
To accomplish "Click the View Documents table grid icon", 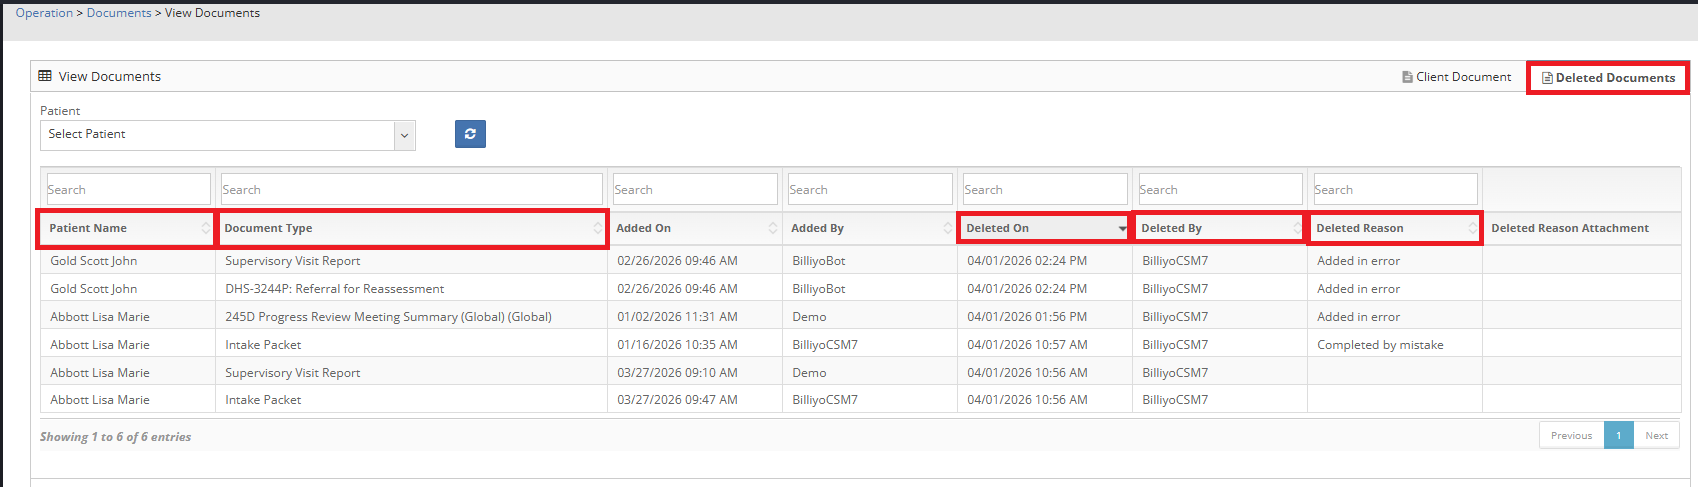I will tap(45, 76).
